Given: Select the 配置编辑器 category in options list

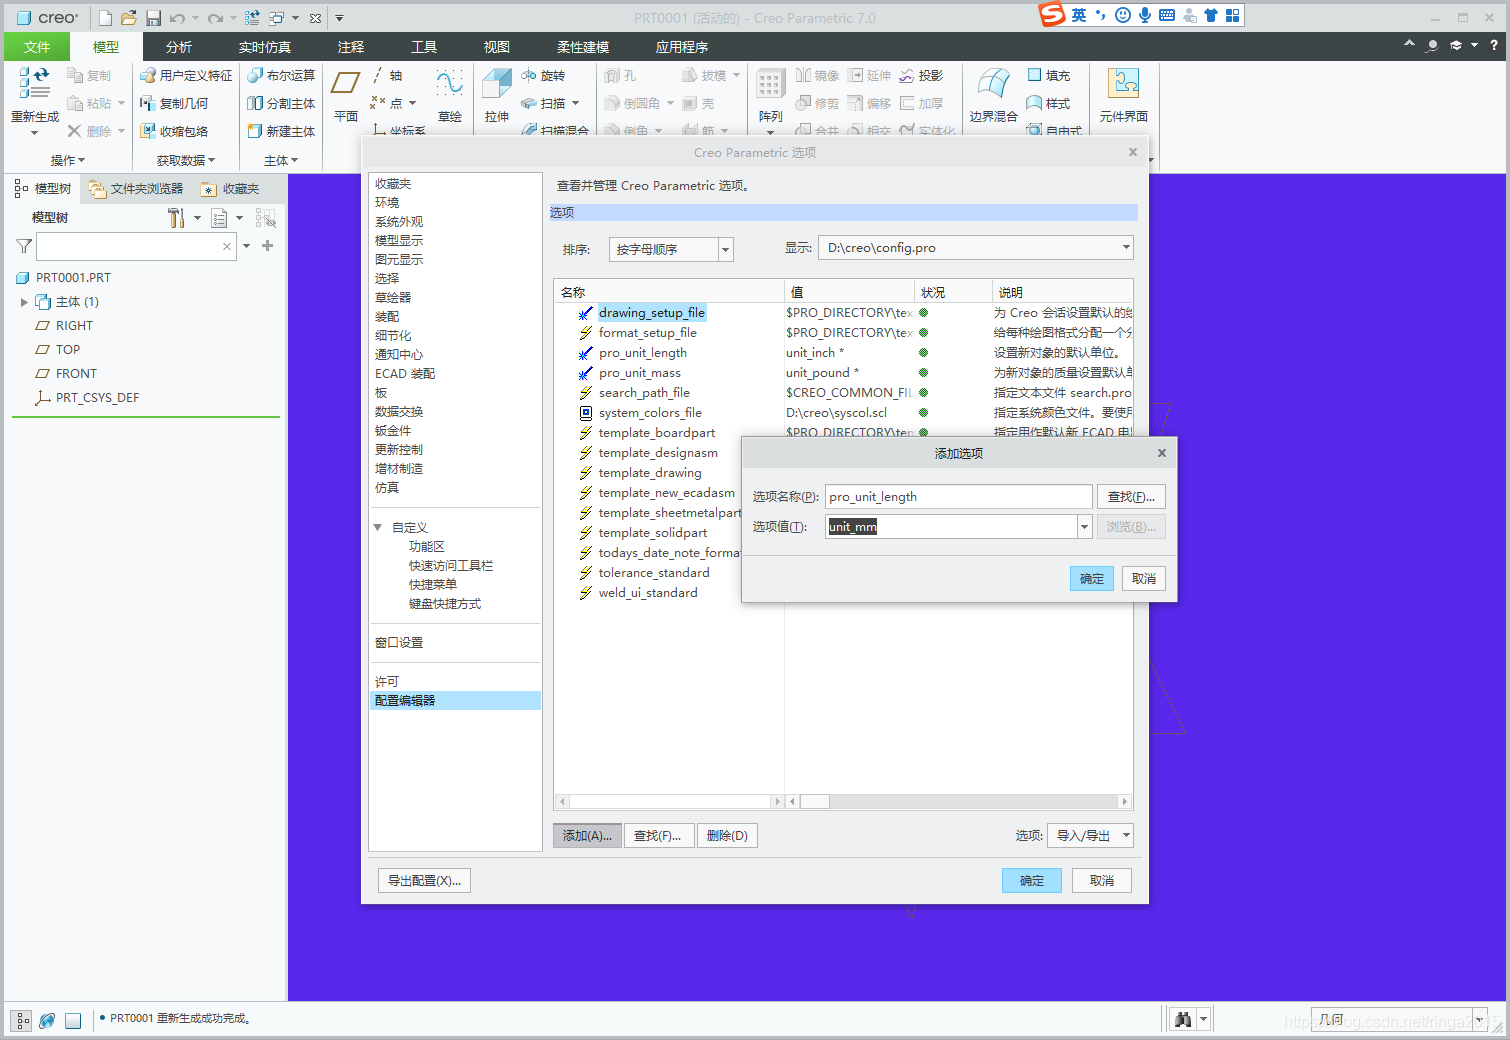Looking at the screenshot, I should pos(455,701).
